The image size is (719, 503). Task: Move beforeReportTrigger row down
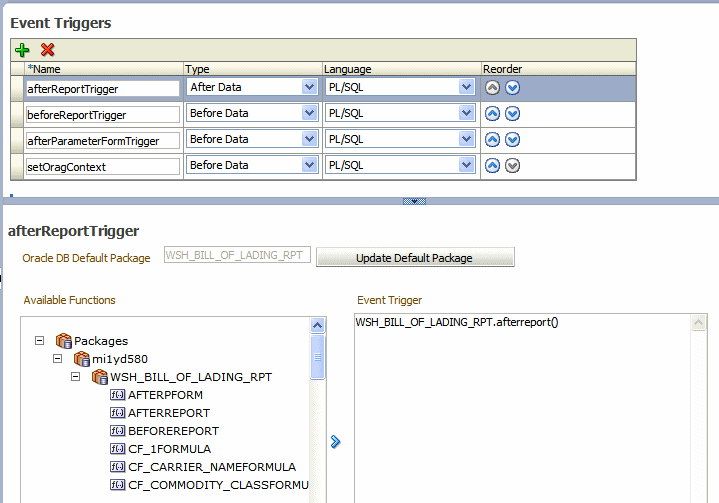[512, 114]
